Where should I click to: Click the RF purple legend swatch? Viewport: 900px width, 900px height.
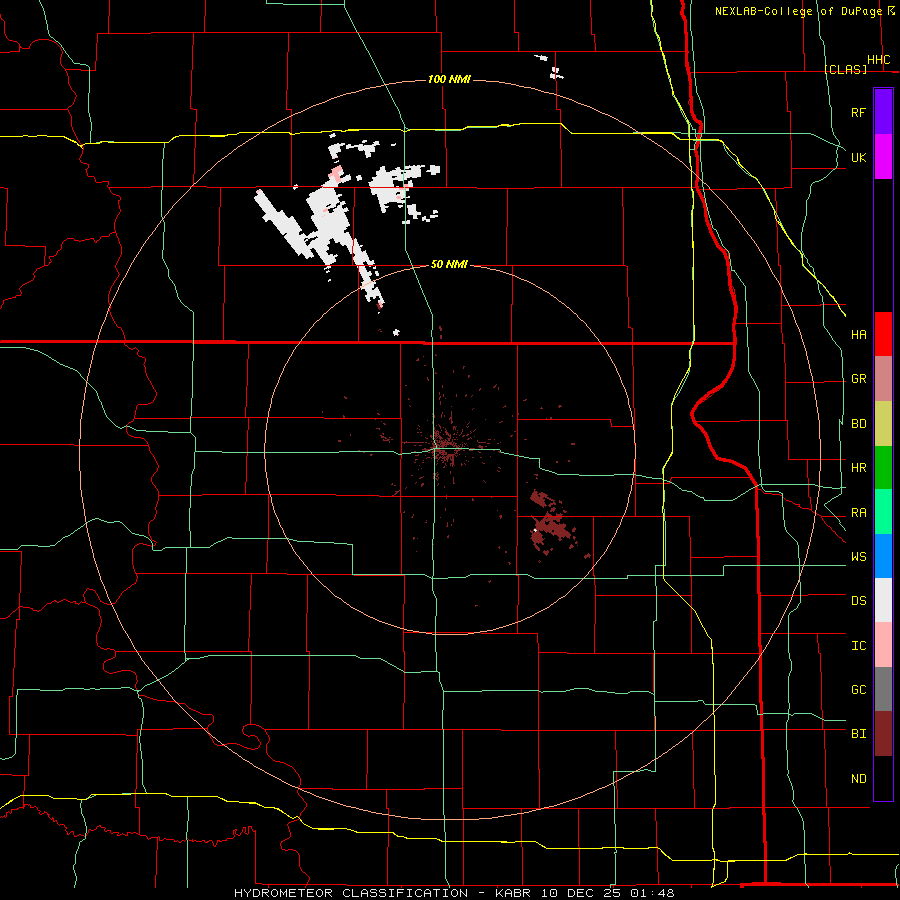click(883, 112)
